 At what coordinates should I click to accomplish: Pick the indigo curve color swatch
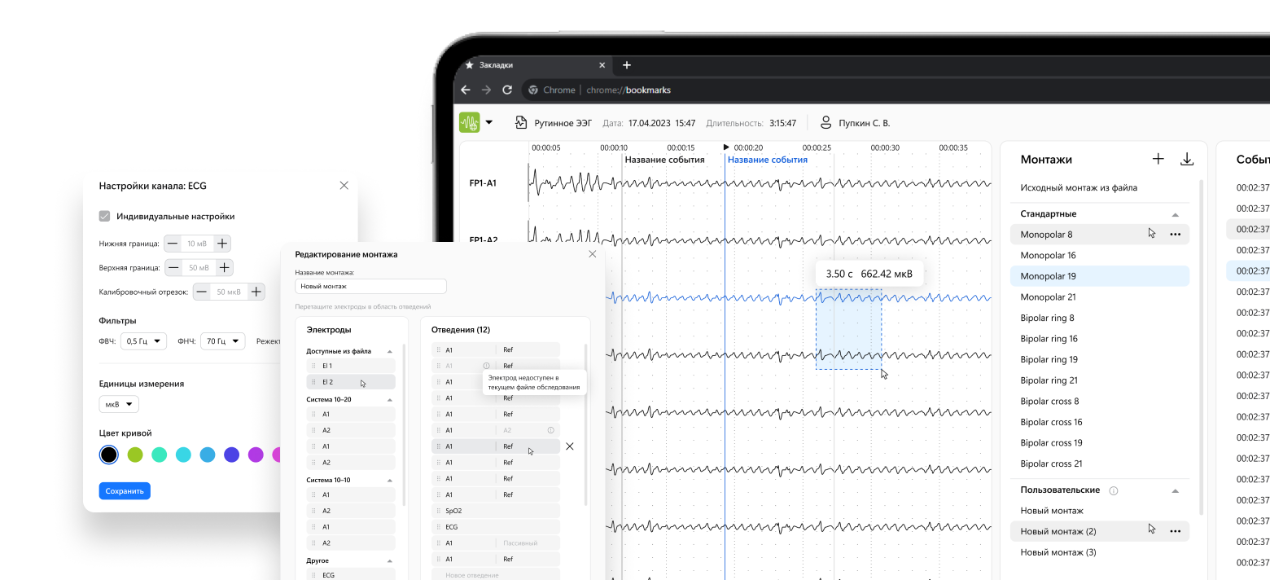tap(232, 455)
